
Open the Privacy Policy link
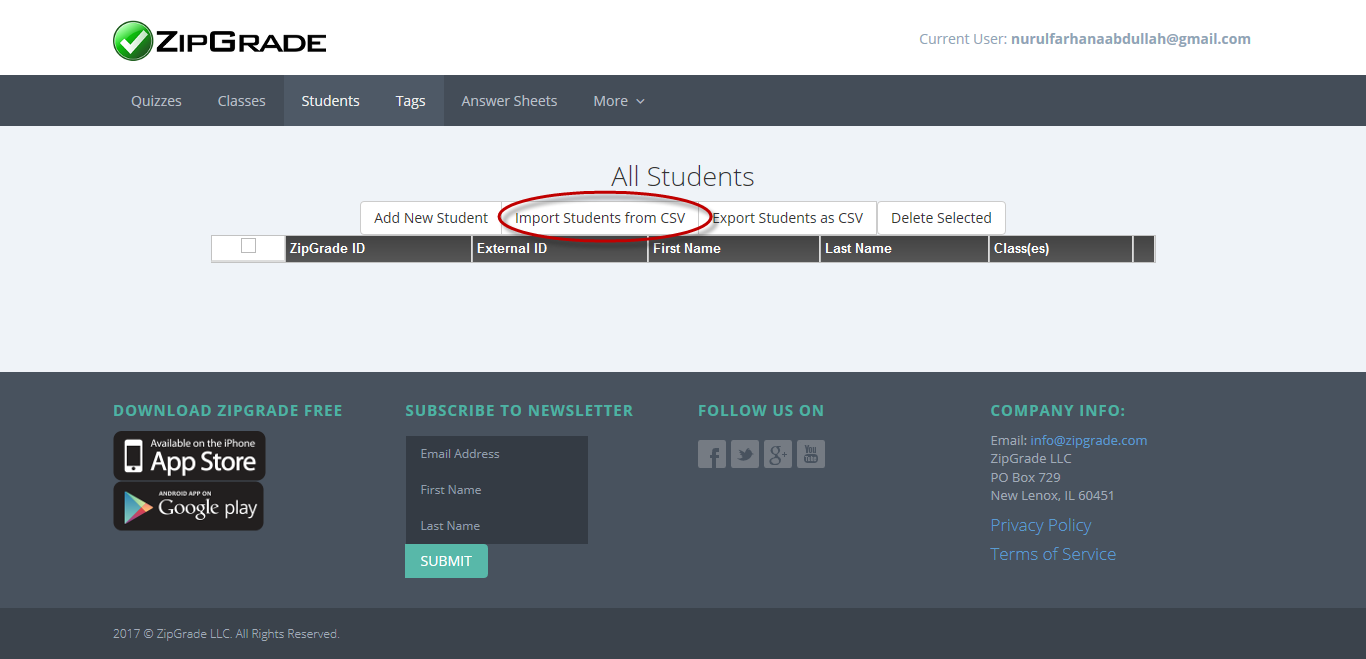[1041, 525]
